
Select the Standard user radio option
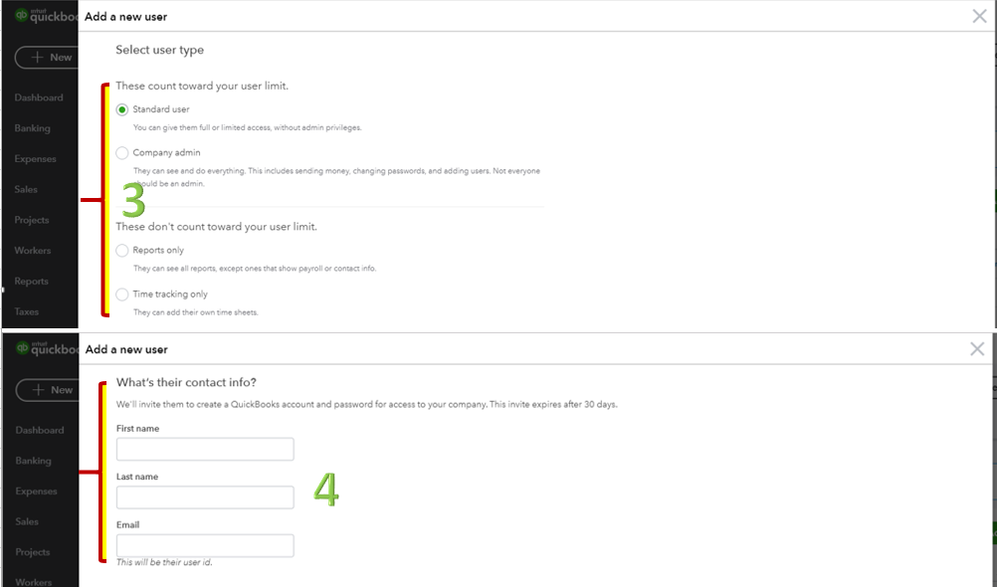point(122,109)
